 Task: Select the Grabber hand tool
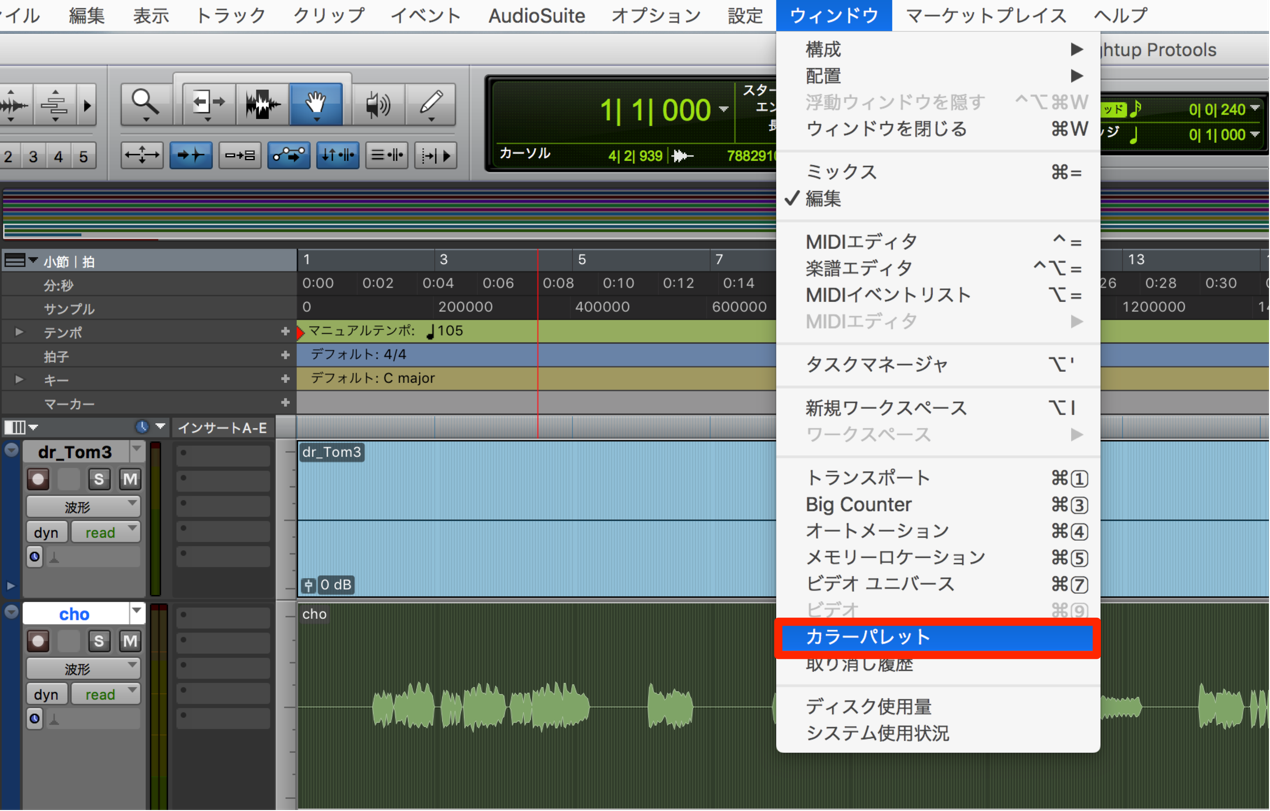tap(316, 104)
